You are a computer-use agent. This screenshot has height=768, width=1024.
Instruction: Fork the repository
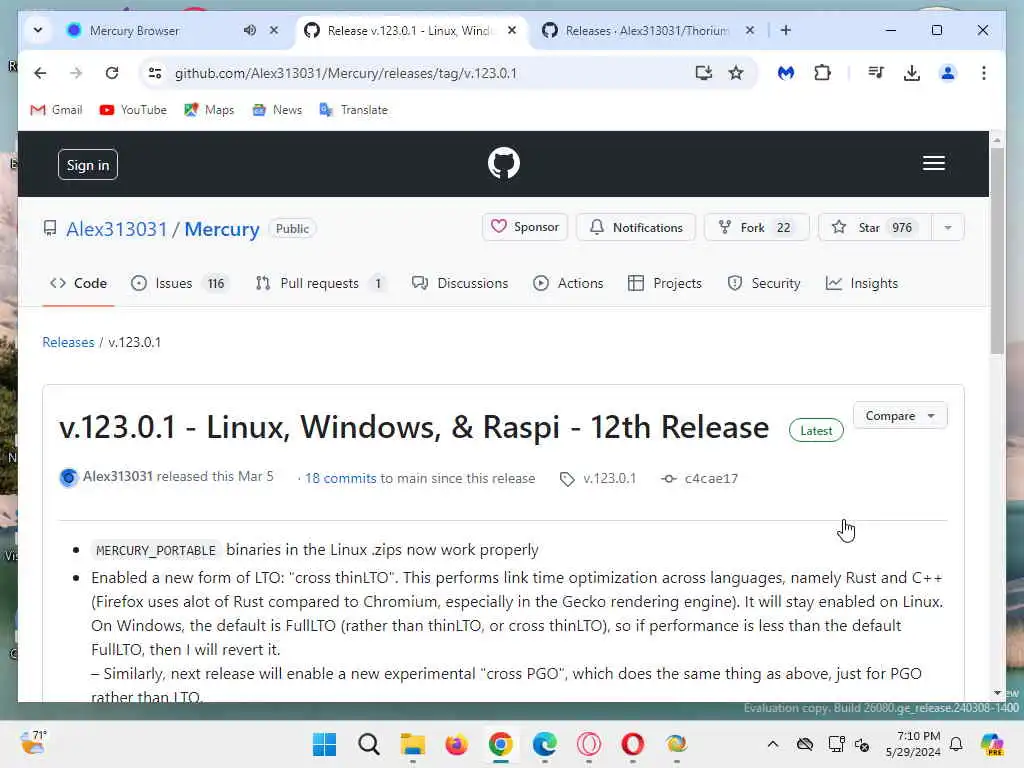point(756,227)
